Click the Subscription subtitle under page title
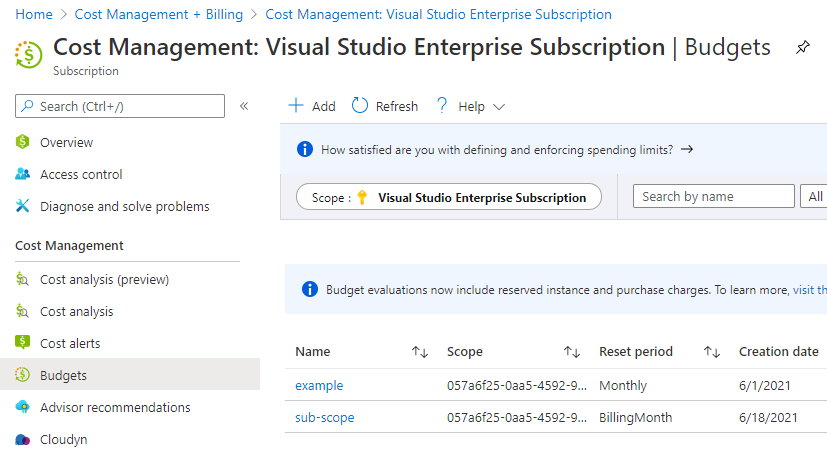The image size is (827, 454). (x=85, y=71)
